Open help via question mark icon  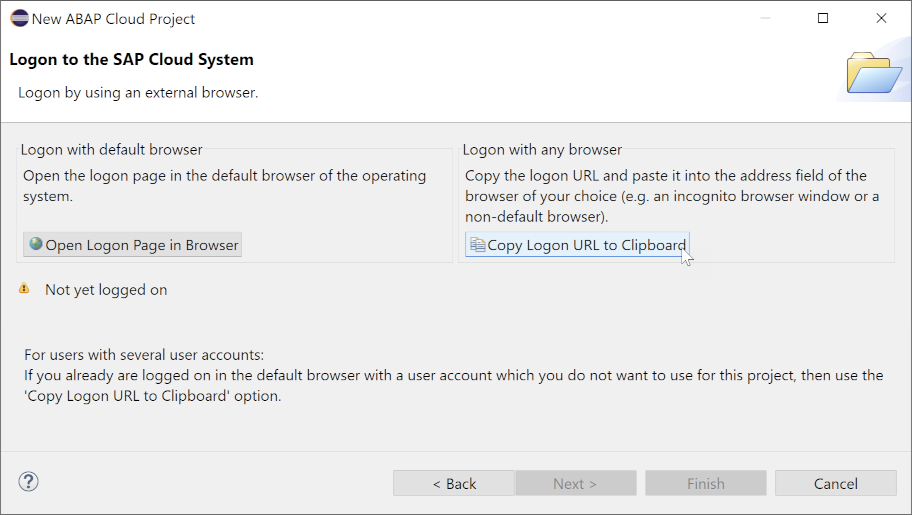[28, 482]
